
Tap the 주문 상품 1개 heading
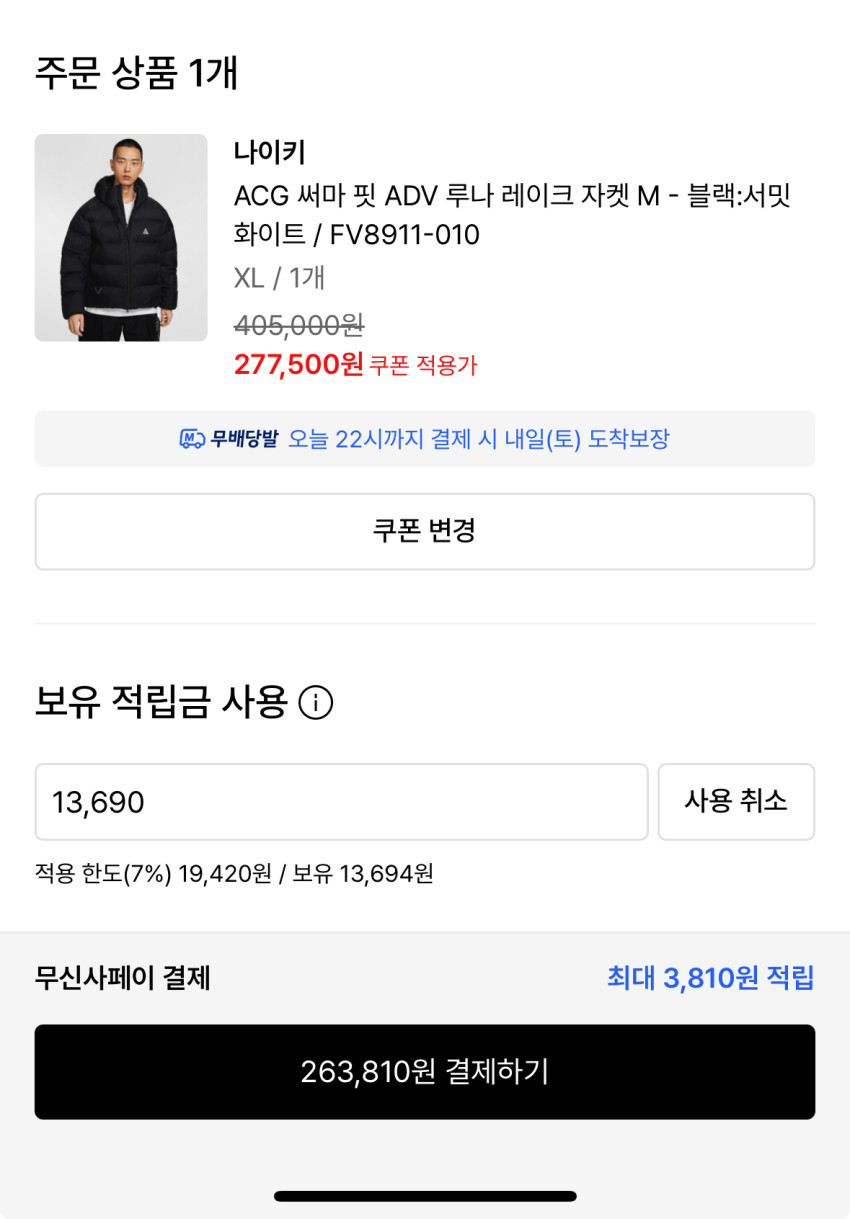(x=136, y=73)
